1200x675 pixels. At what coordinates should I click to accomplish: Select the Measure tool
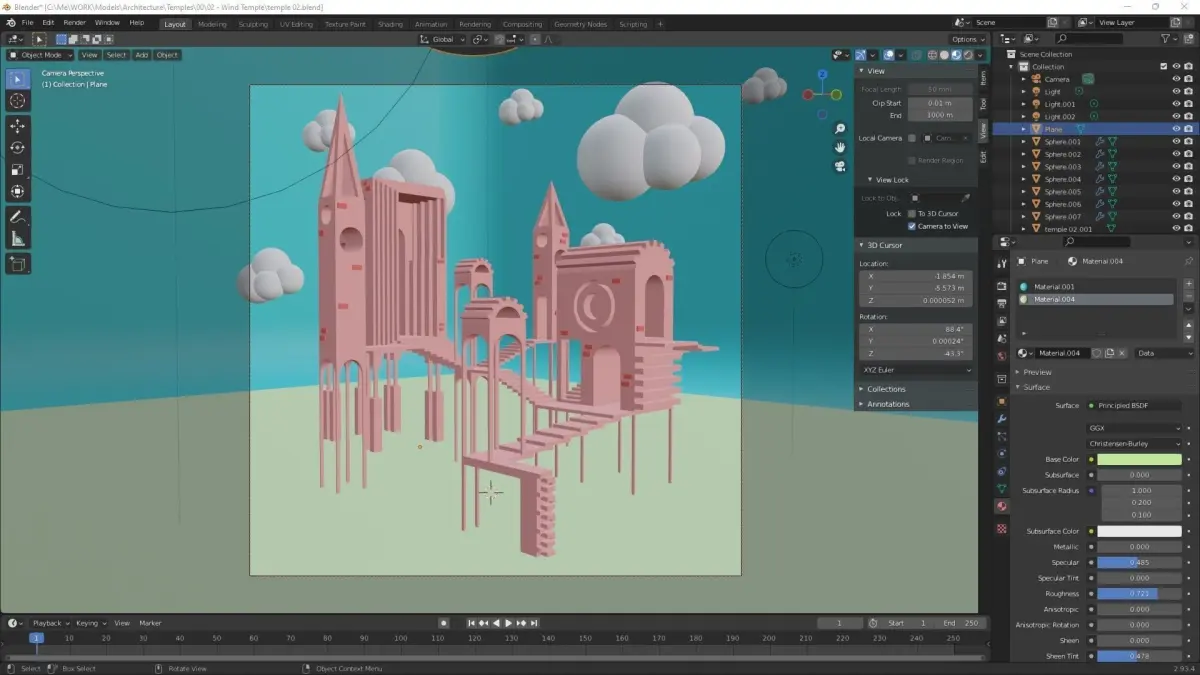pyautogui.click(x=18, y=238)
